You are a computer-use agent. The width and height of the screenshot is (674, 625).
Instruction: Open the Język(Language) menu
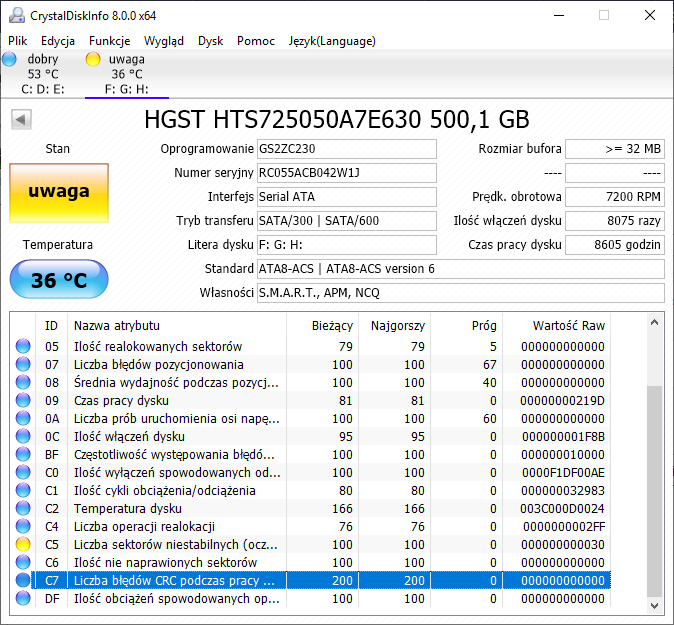[x=332, y=41]
